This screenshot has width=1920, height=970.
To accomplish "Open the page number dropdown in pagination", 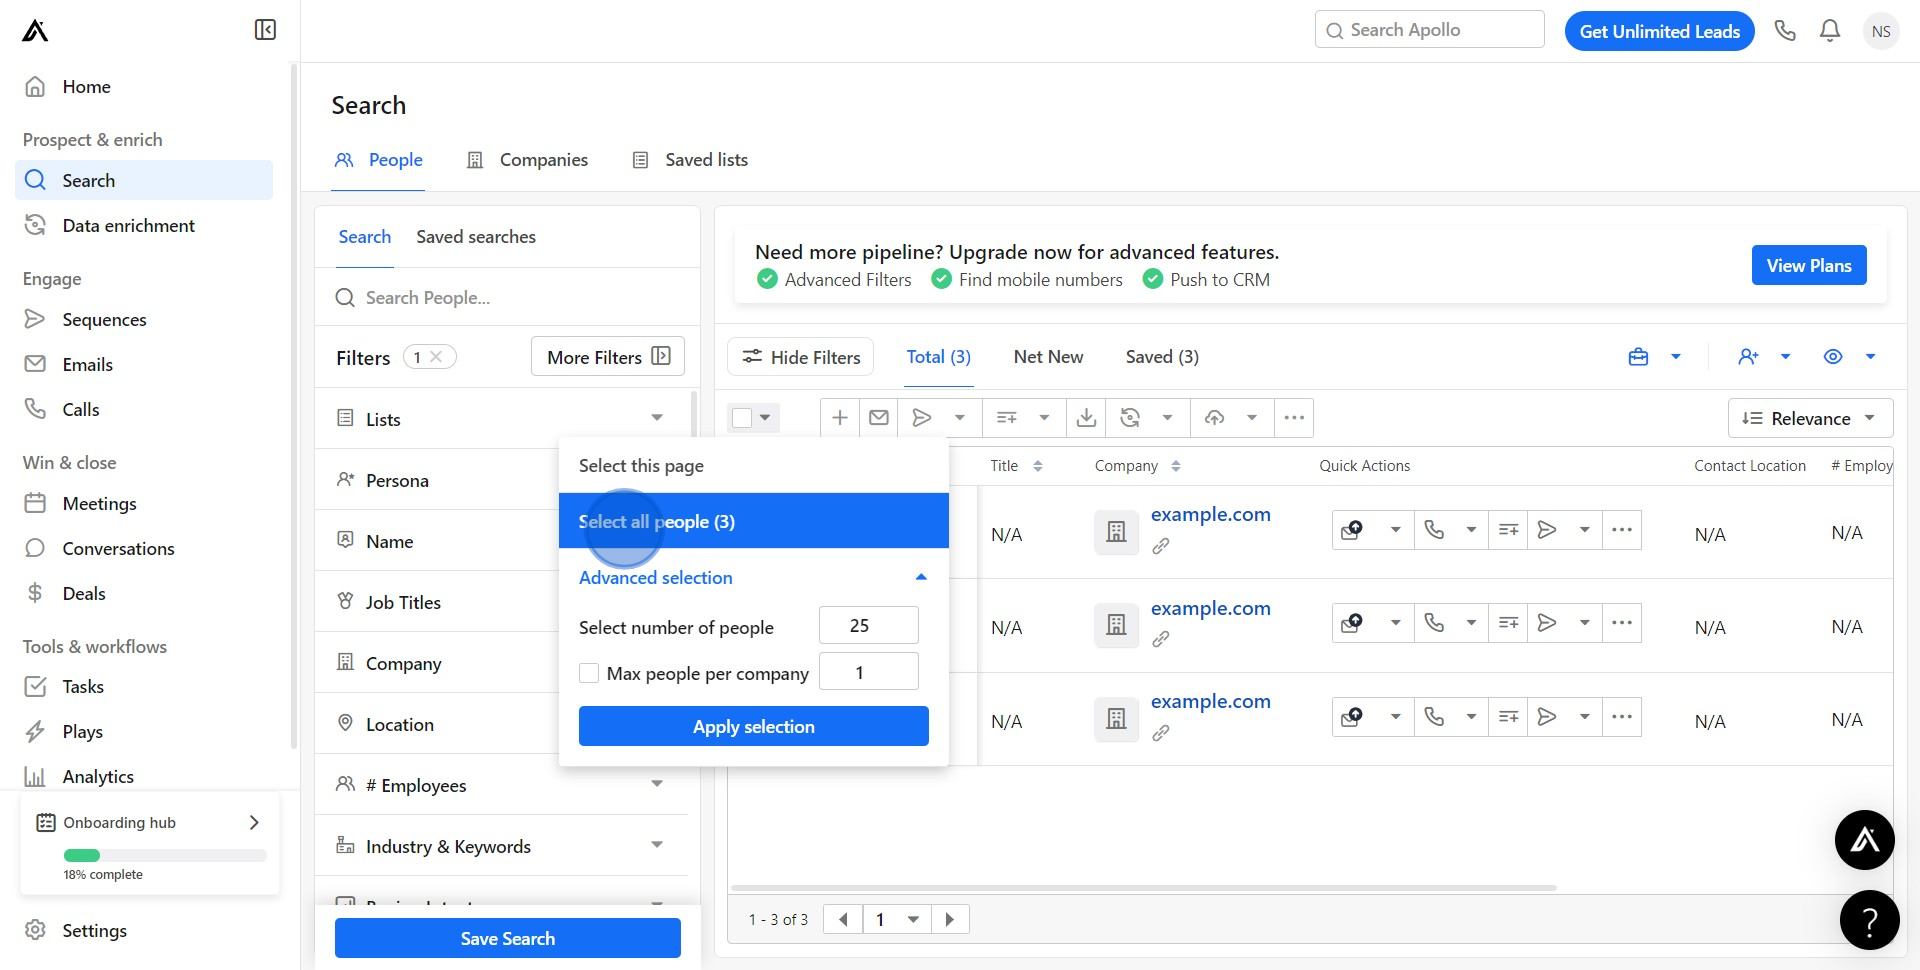I will pyautogui.click(x=913, y=919).
